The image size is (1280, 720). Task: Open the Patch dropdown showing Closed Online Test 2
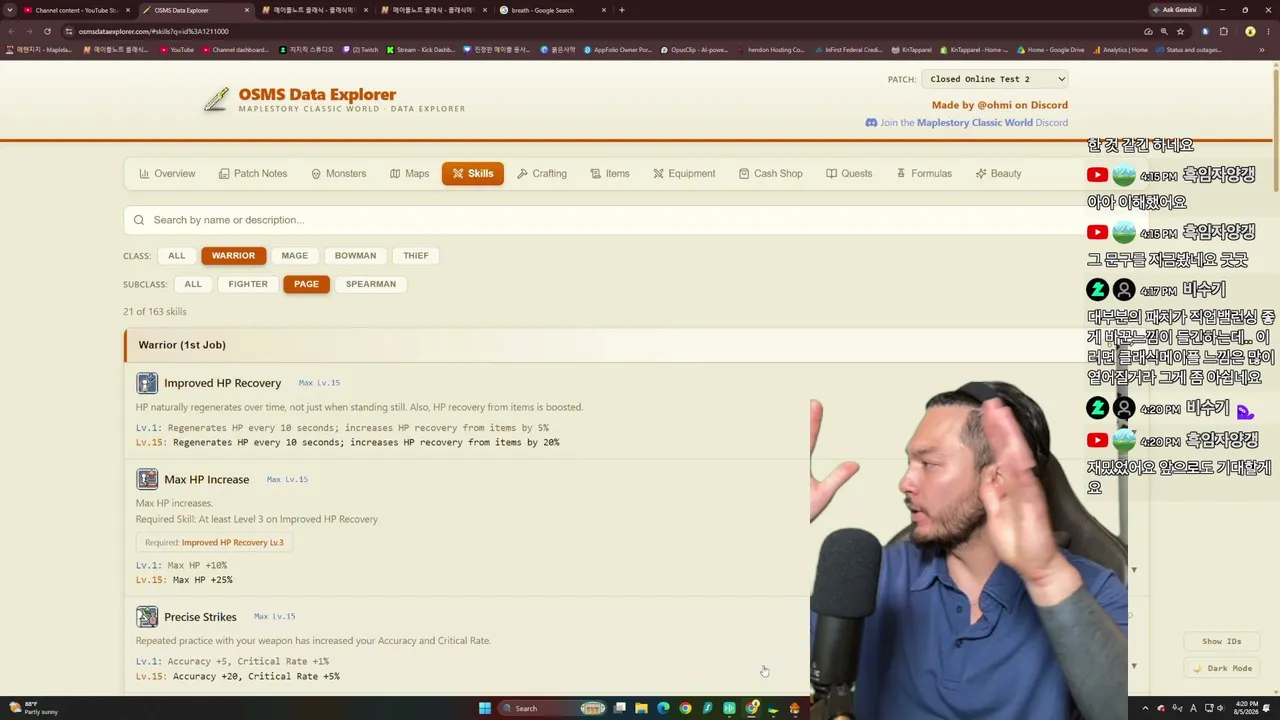pos(995,79)
